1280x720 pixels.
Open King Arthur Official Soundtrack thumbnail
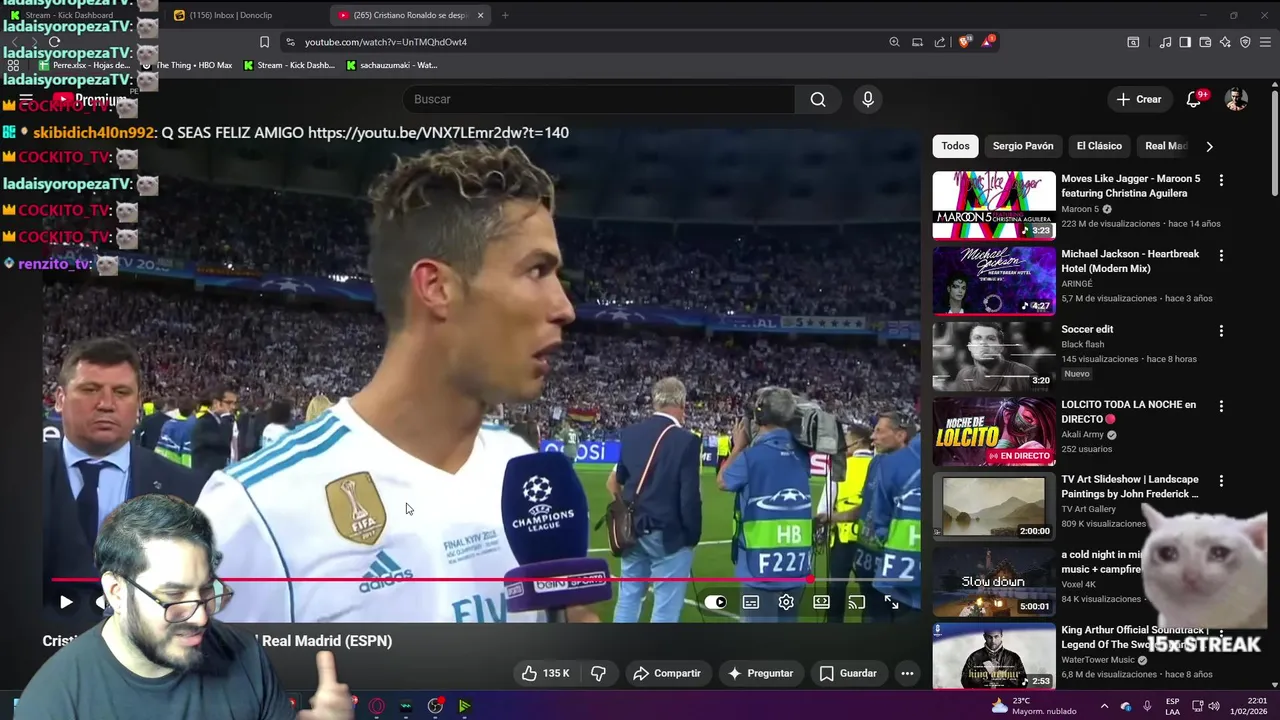pyautogui.click(x=994, y=656)
